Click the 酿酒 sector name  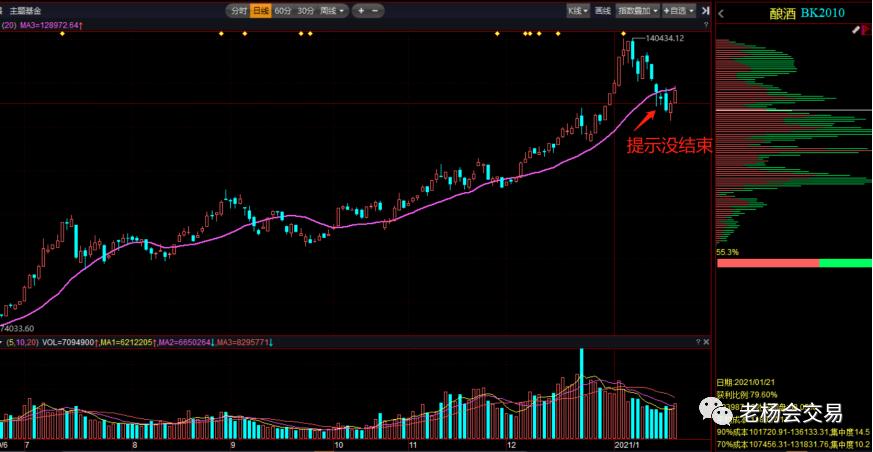point(783,13)
